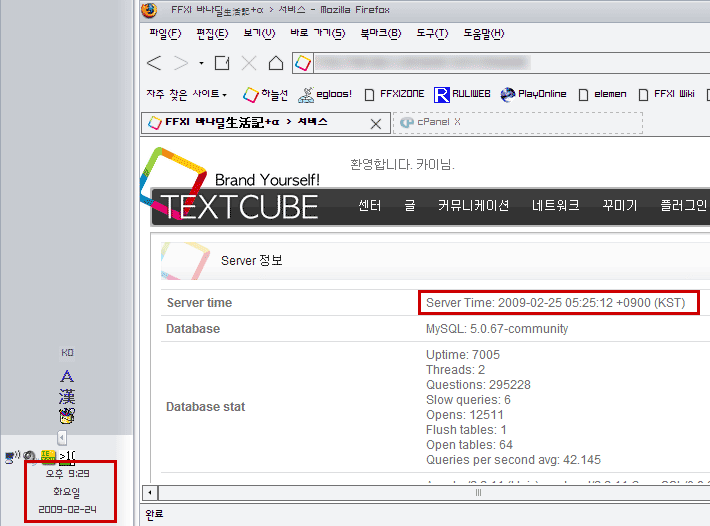Open the 센터 Textcube menu

pyautogui.click(x=369, y=206)
